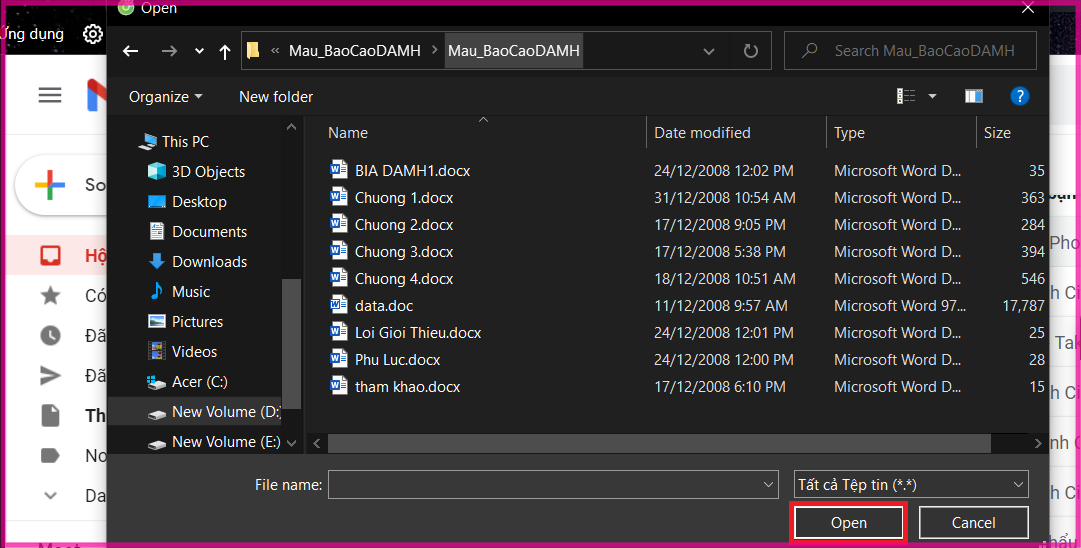This screenshot has width=1081, height=548.
Task: Go up one folder level
Action: tap(225, 52)
